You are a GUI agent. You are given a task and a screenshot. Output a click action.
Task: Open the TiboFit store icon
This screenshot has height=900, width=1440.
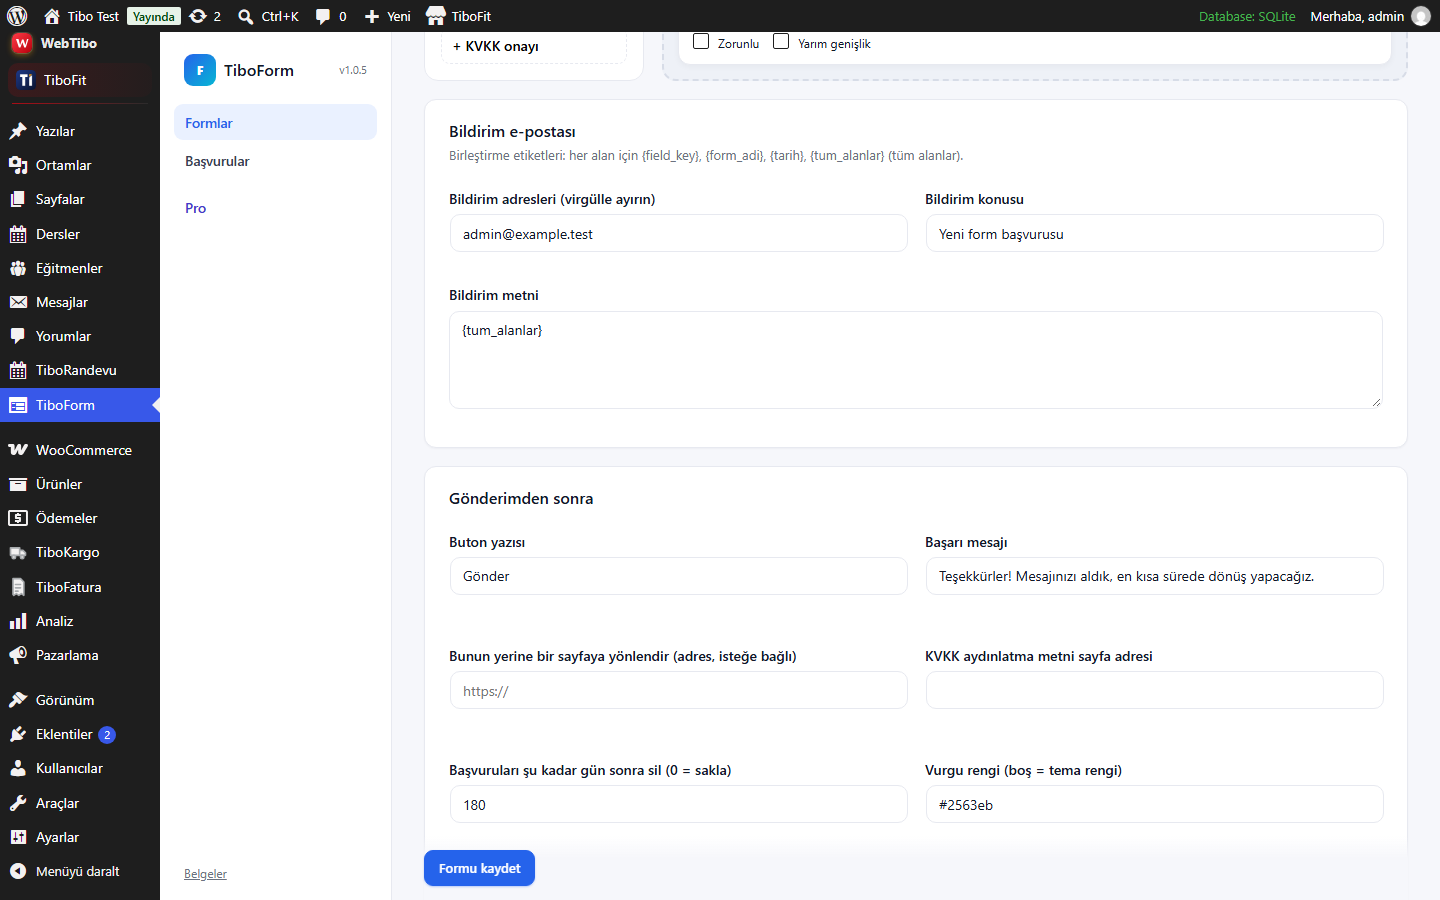pyautogui.click(x=436, y=16)
